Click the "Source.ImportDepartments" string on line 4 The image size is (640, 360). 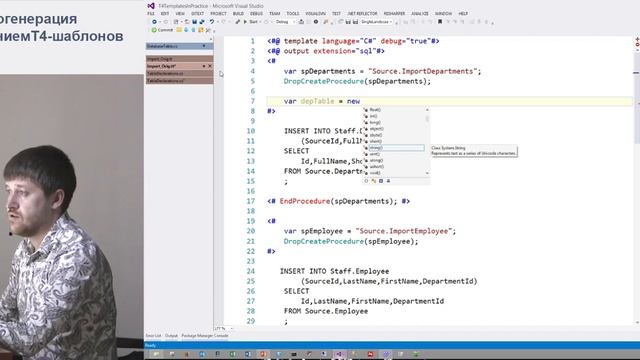(x=423, y=71)
